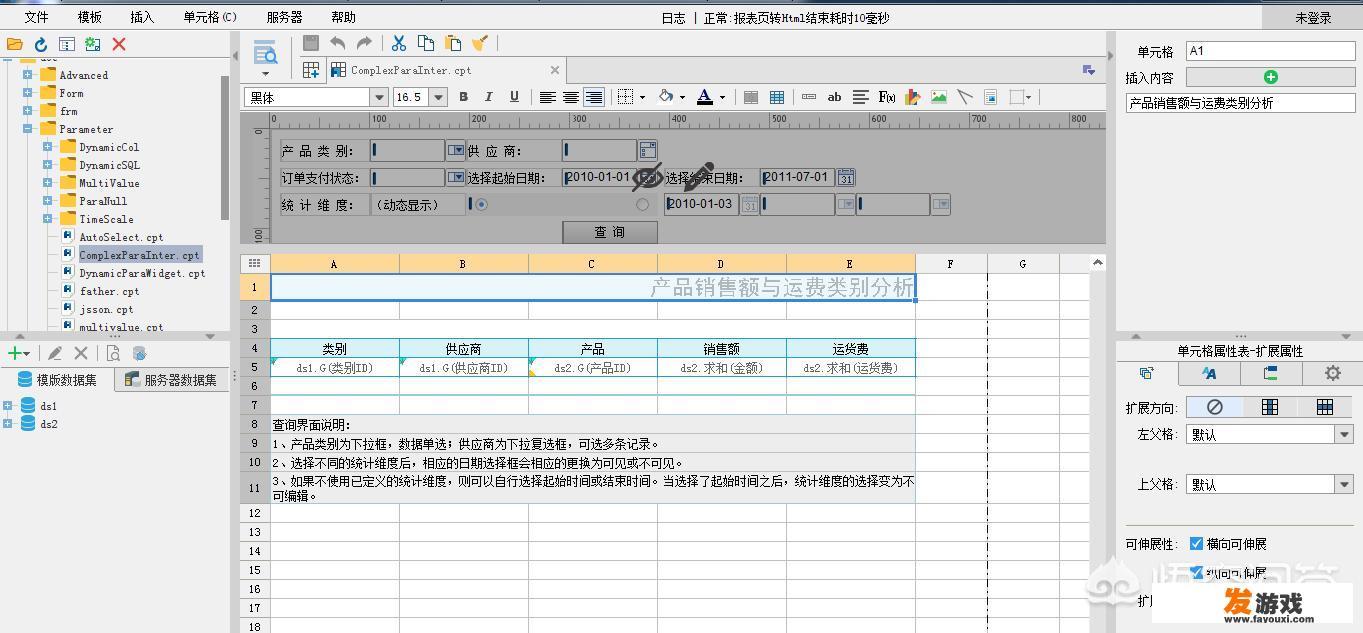Insert image icon in toolbar
The width and height of the screenshot is (1363, 633).
(x=938, y=97)
